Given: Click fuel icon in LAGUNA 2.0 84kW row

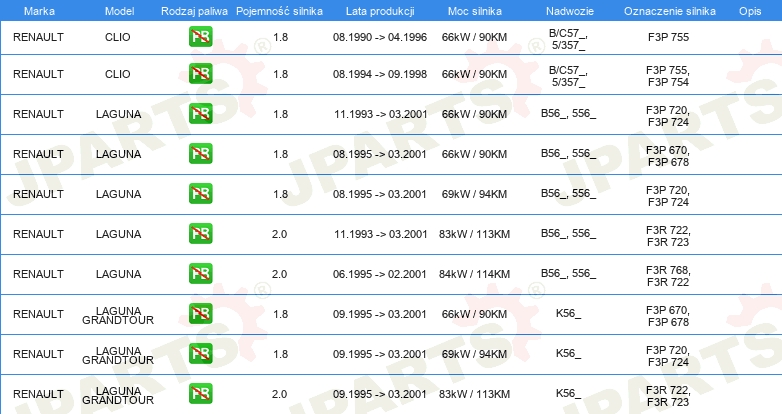Looking at the screenshot, I should click(200, 273).
